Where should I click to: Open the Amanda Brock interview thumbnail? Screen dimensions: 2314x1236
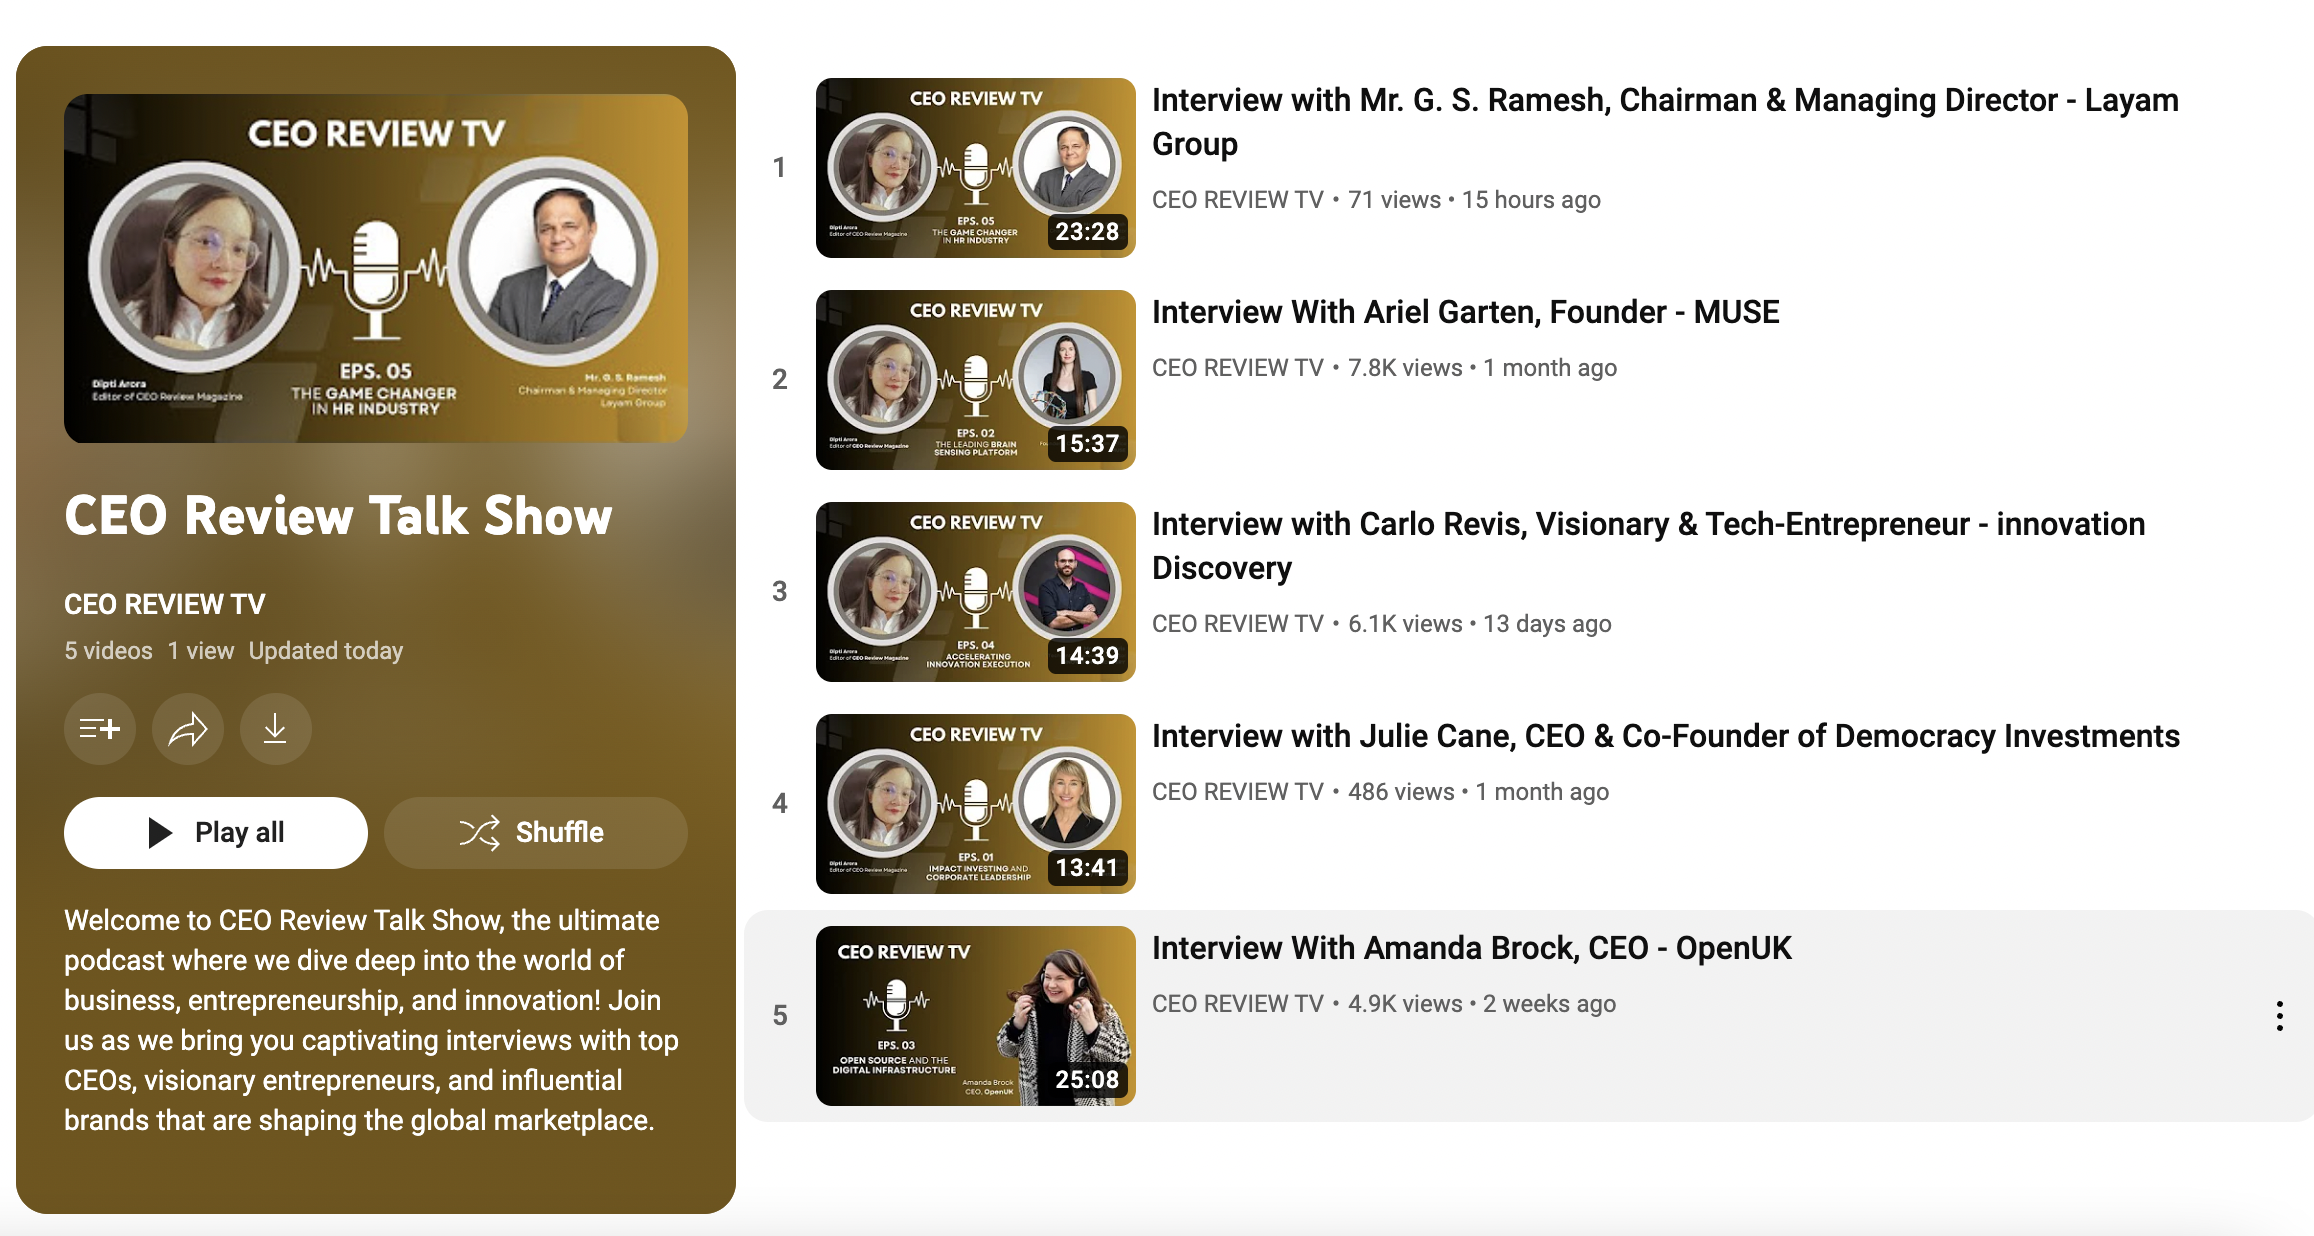pos(976,1016)
